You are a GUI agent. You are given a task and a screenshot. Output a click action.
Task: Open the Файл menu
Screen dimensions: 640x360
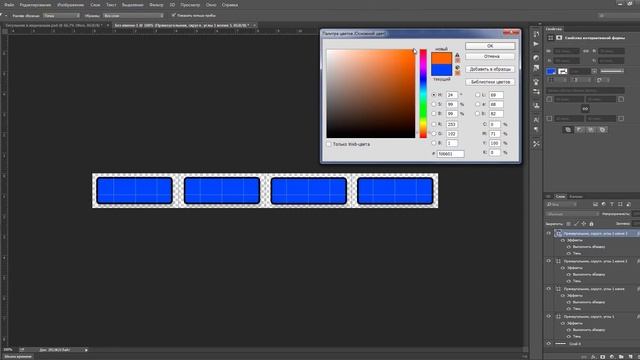(9, 5)
